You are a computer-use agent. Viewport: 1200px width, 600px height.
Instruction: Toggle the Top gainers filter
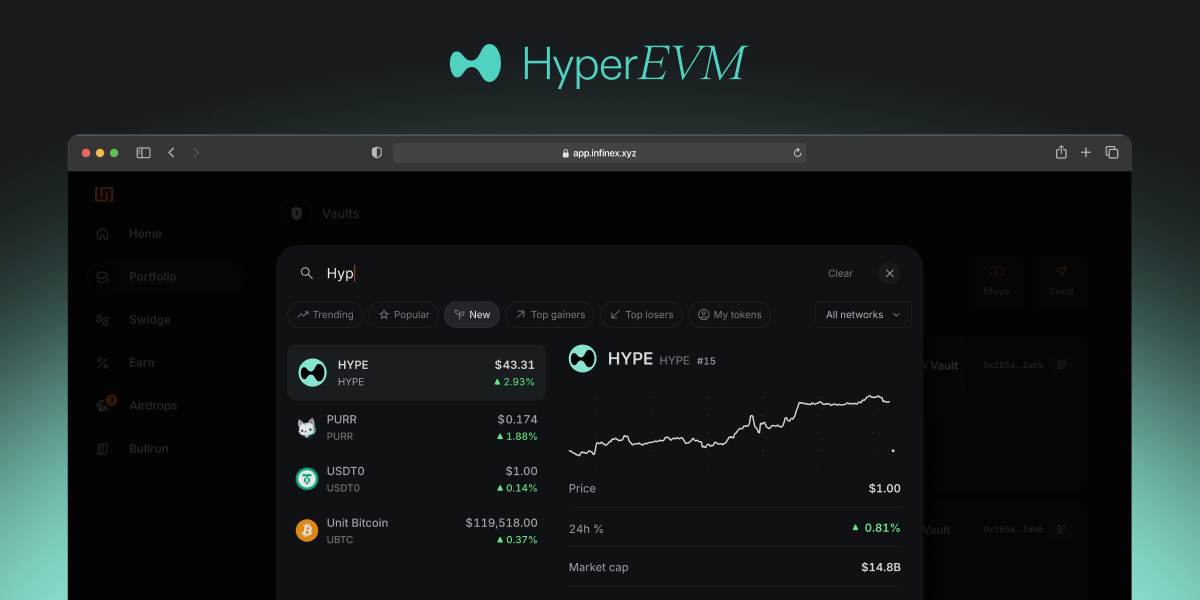click(550, 315)
